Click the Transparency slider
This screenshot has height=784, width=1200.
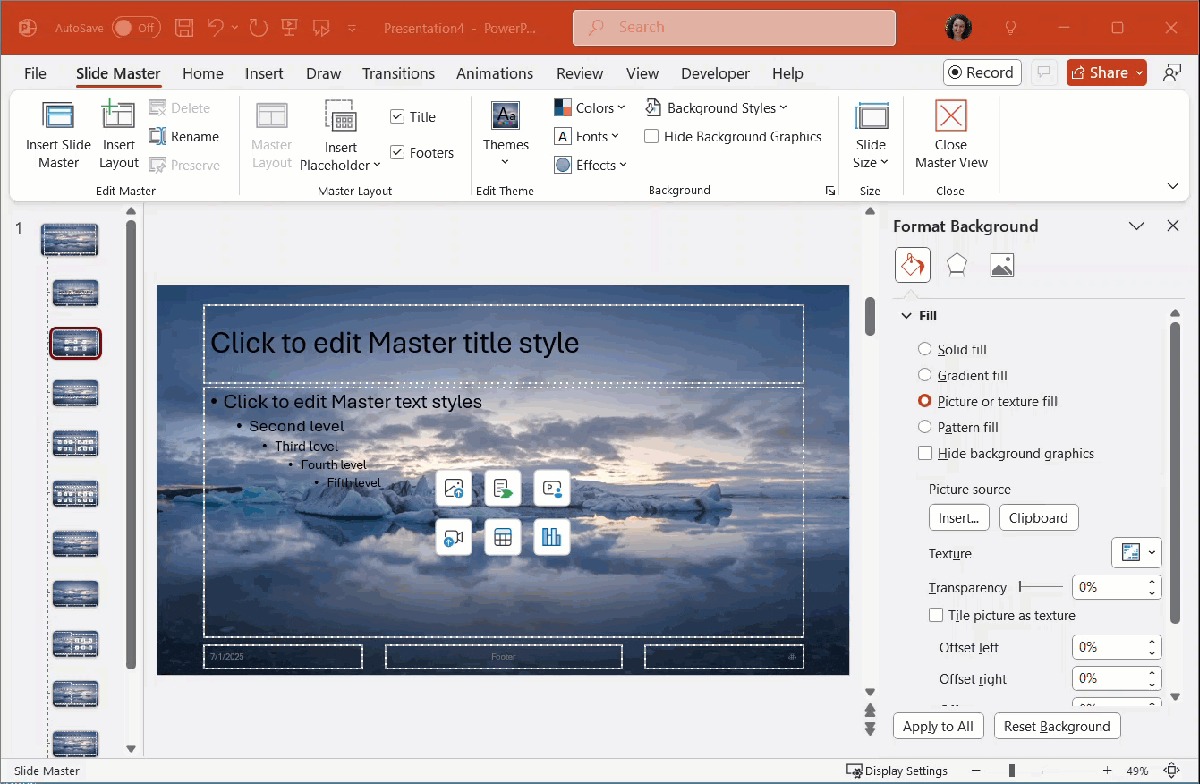click(x=1040, y=588)
